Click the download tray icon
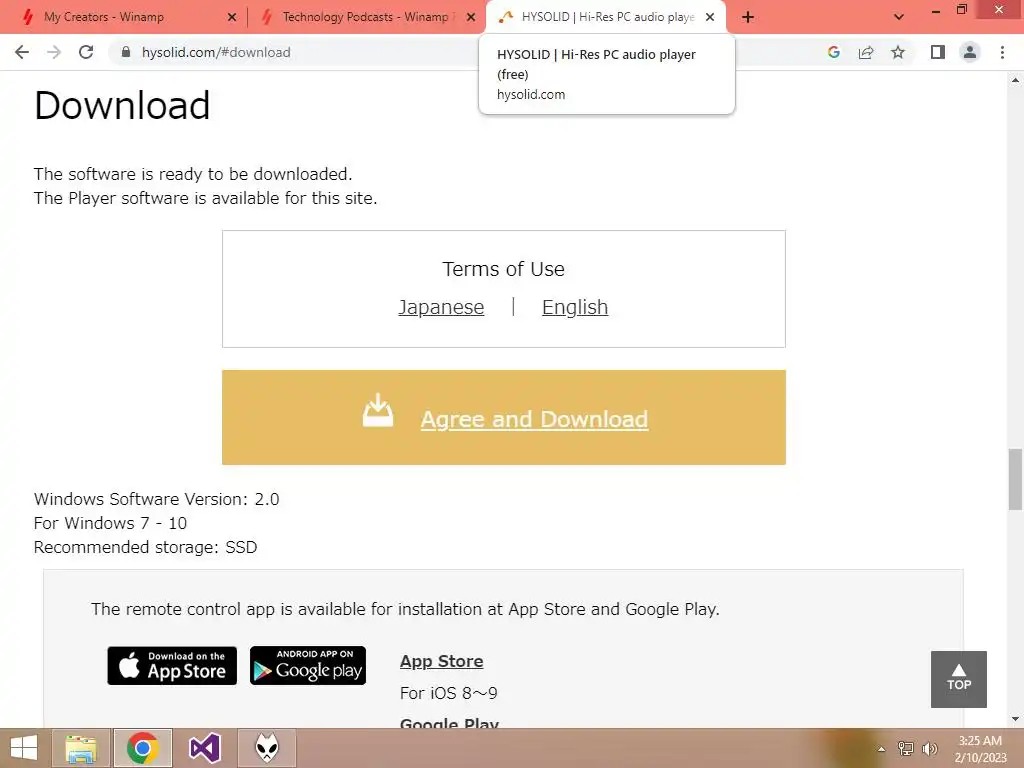Screen dimensions: 1024x768 pyautogui.click(x=378, y=411)
